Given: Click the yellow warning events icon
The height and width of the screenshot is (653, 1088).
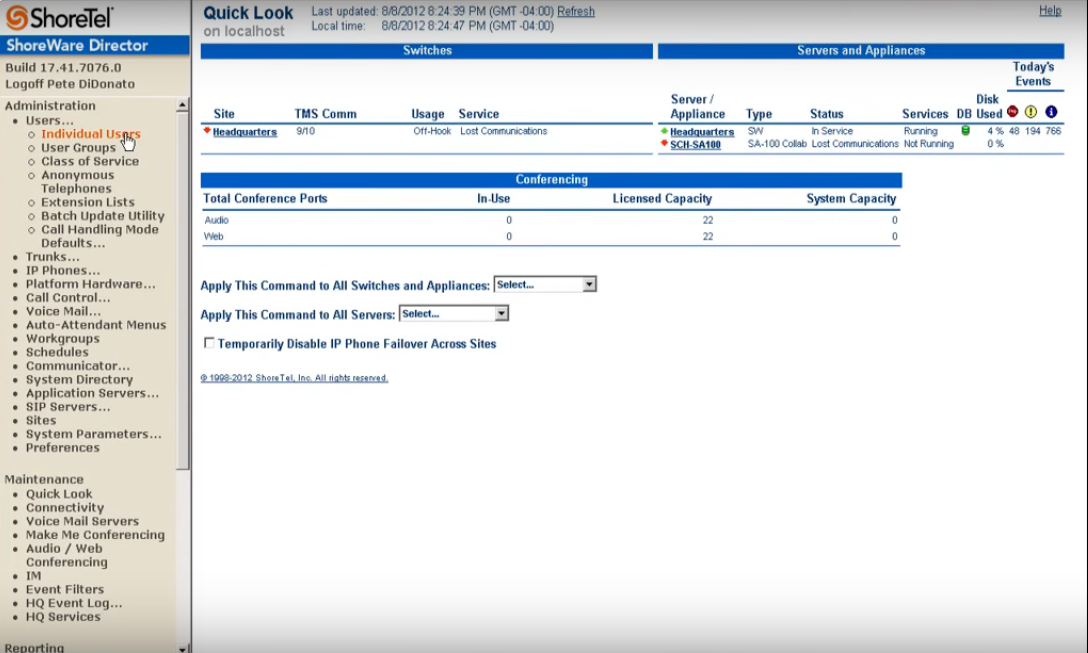Looking at the screenshot, I should 1031,112.
